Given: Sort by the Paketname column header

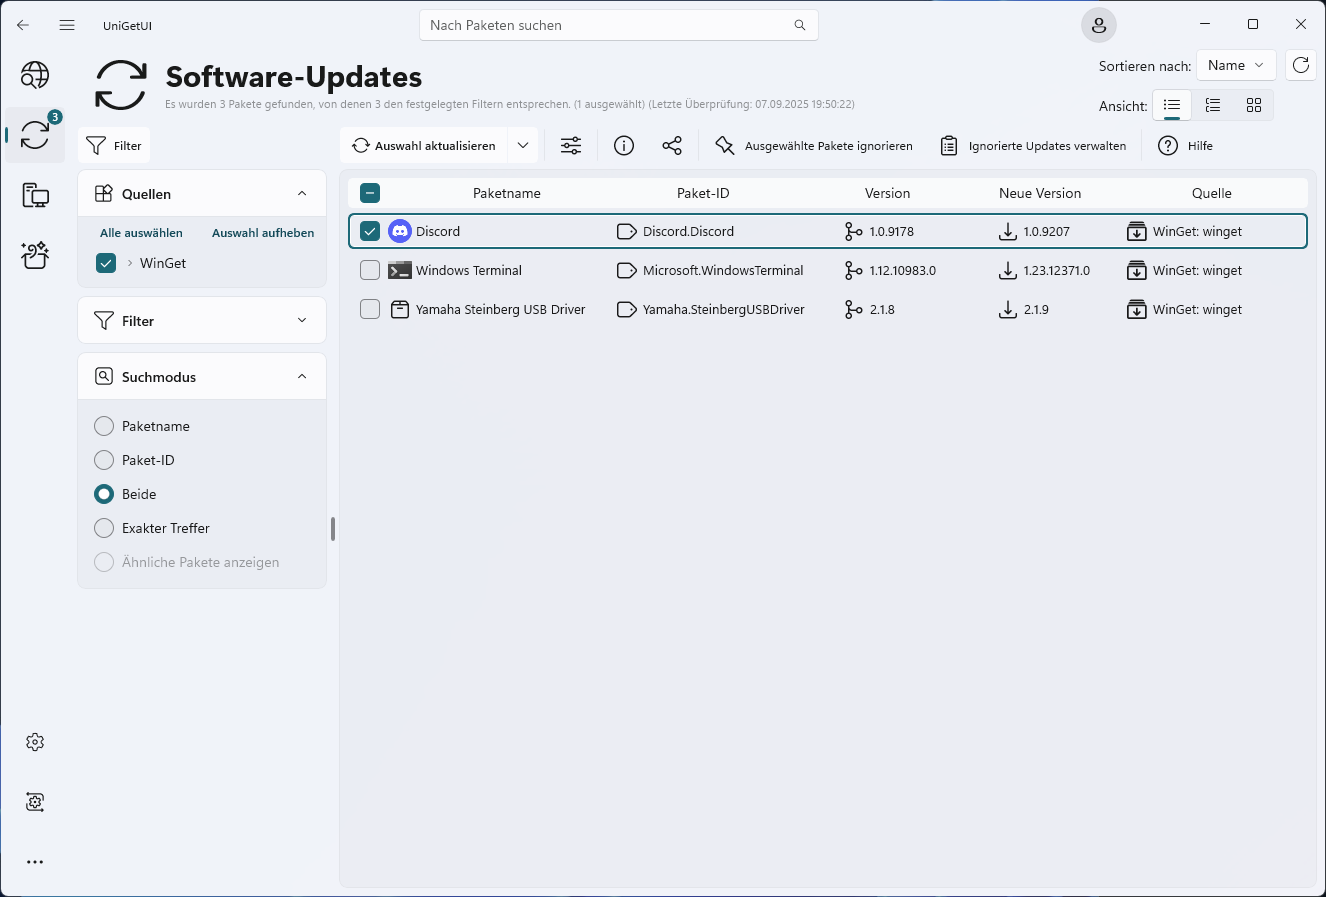Looking at the screenshot, I should (x=507, y=193).
